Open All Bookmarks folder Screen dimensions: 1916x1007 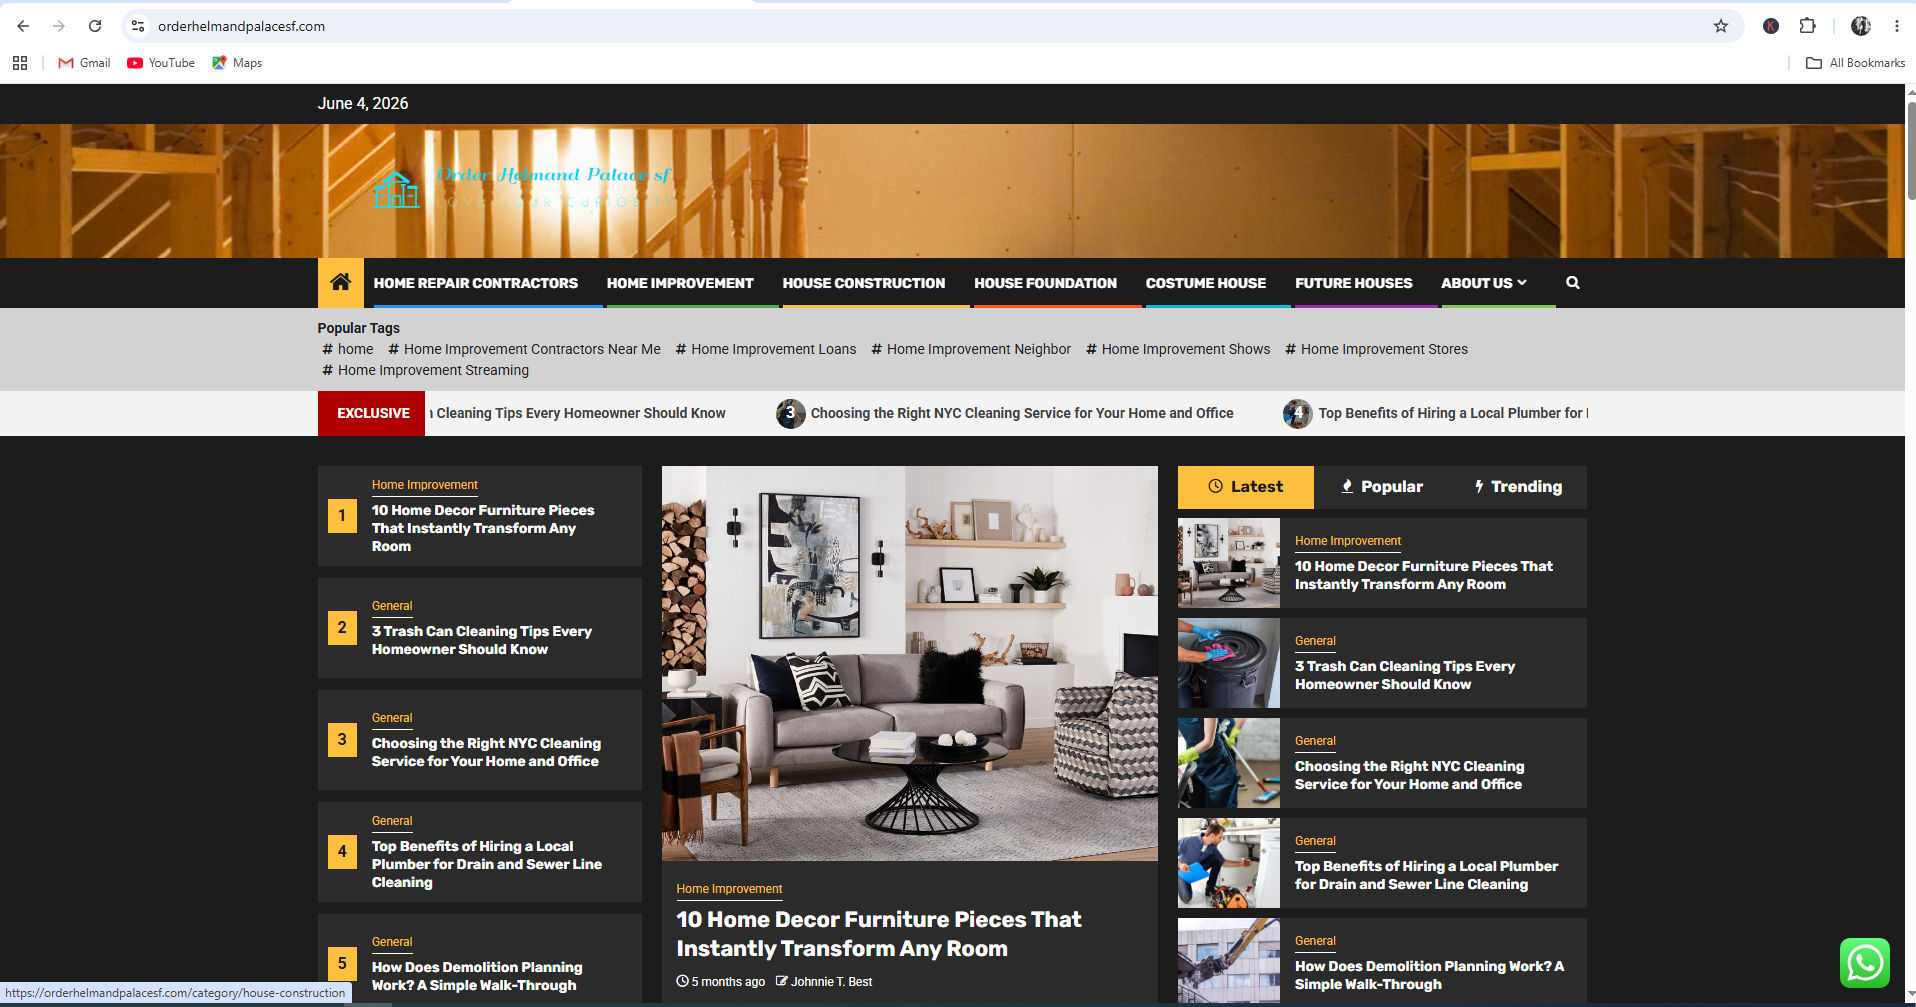tap(1855, 63)
